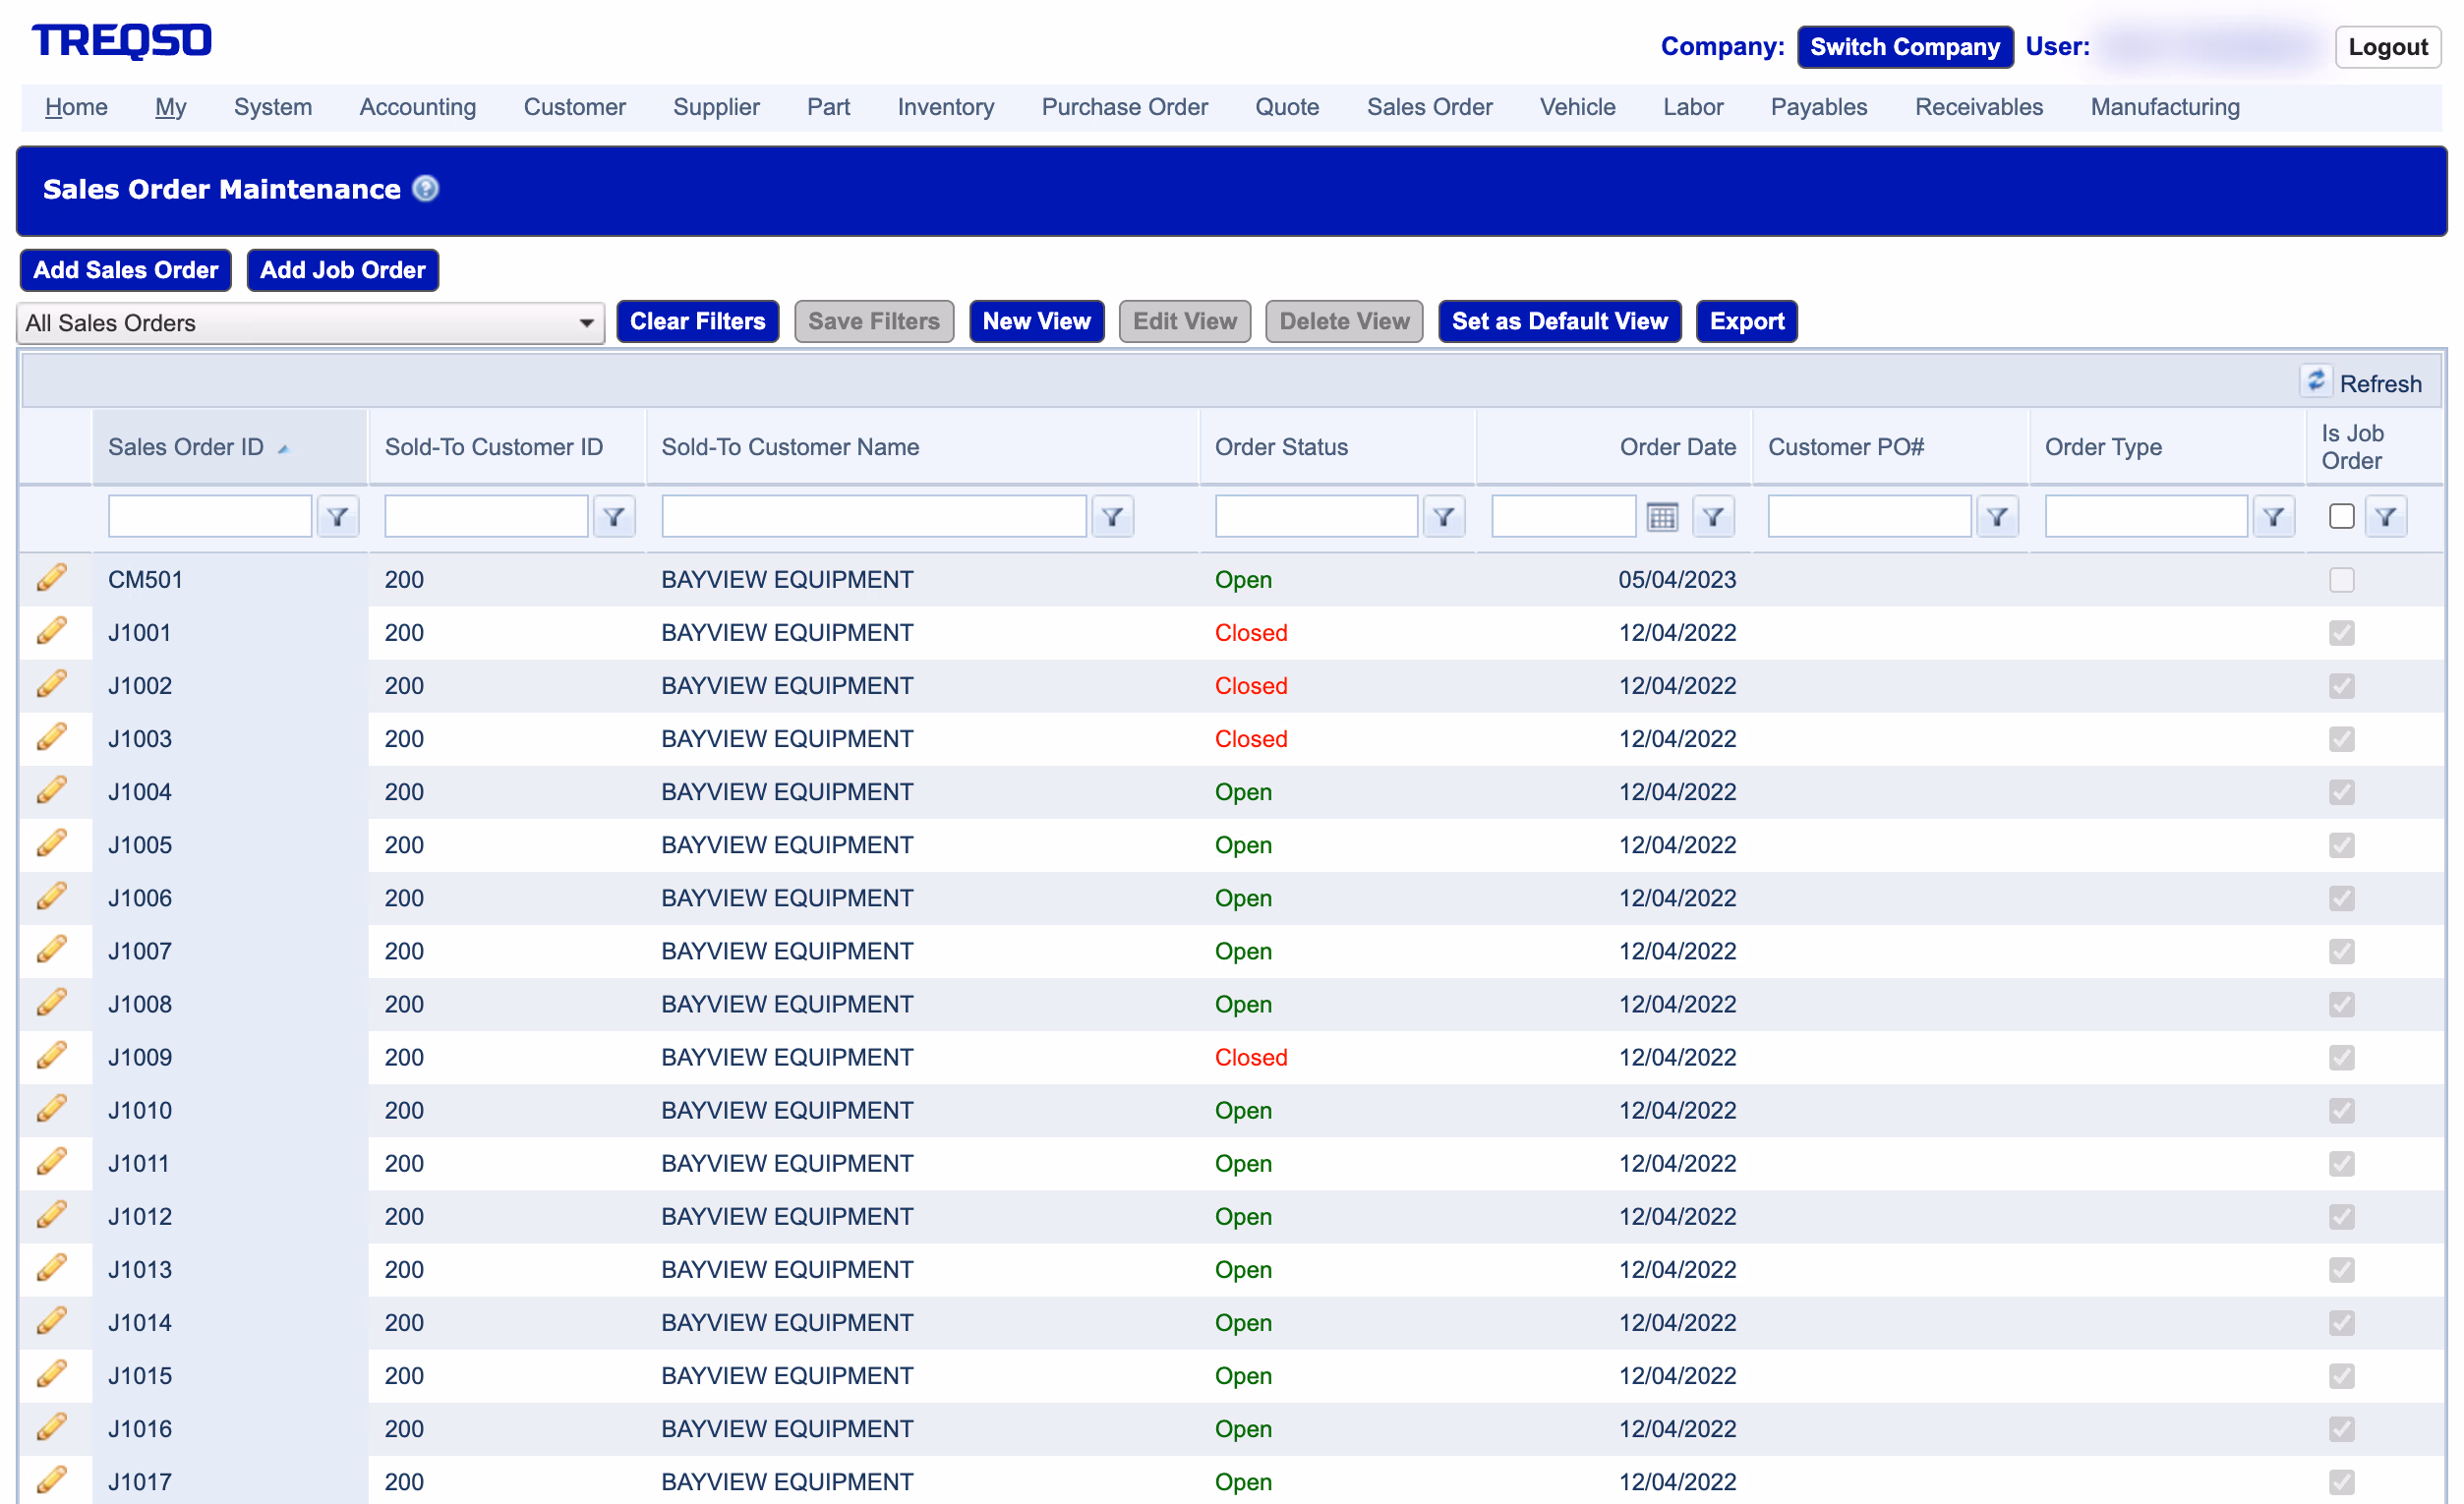Focus the Customer PO# filter field
The height and width of the screenshot is (1504, 2464).
(x=1869, y=517)
